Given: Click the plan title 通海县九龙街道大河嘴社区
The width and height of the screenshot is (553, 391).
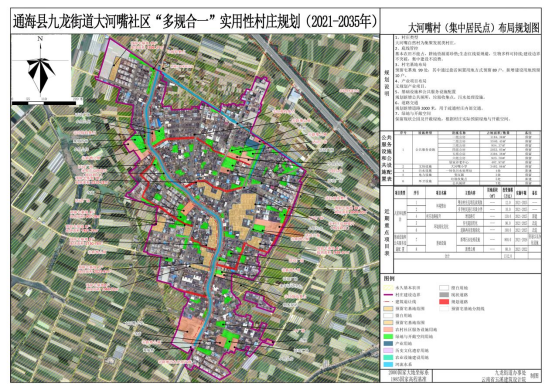Looking at the screenshot, I should [x=83, y=22].
